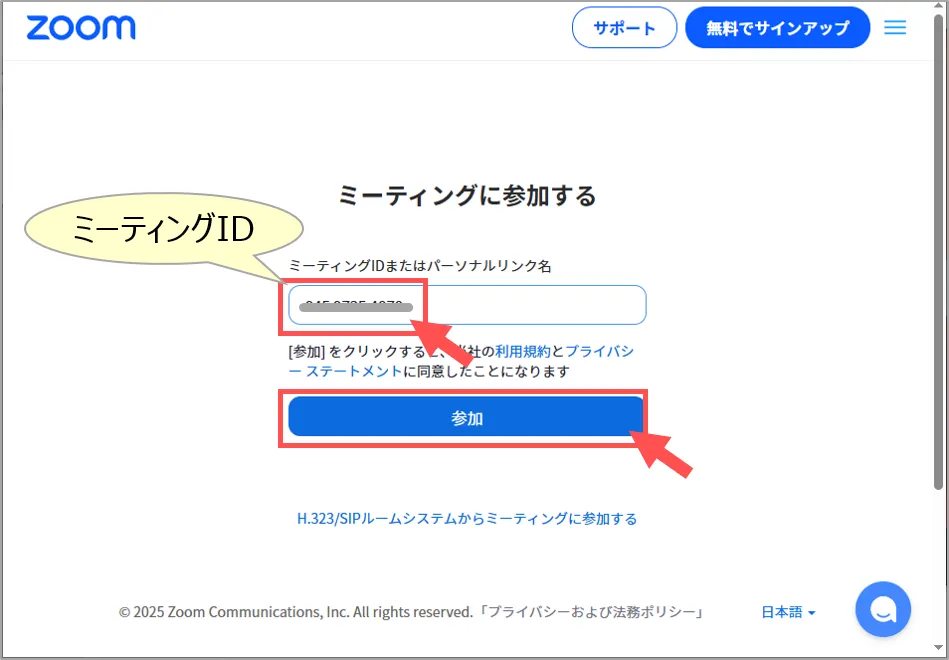Click the 無料でサインアップ button
949x660 pixels.
777,28
